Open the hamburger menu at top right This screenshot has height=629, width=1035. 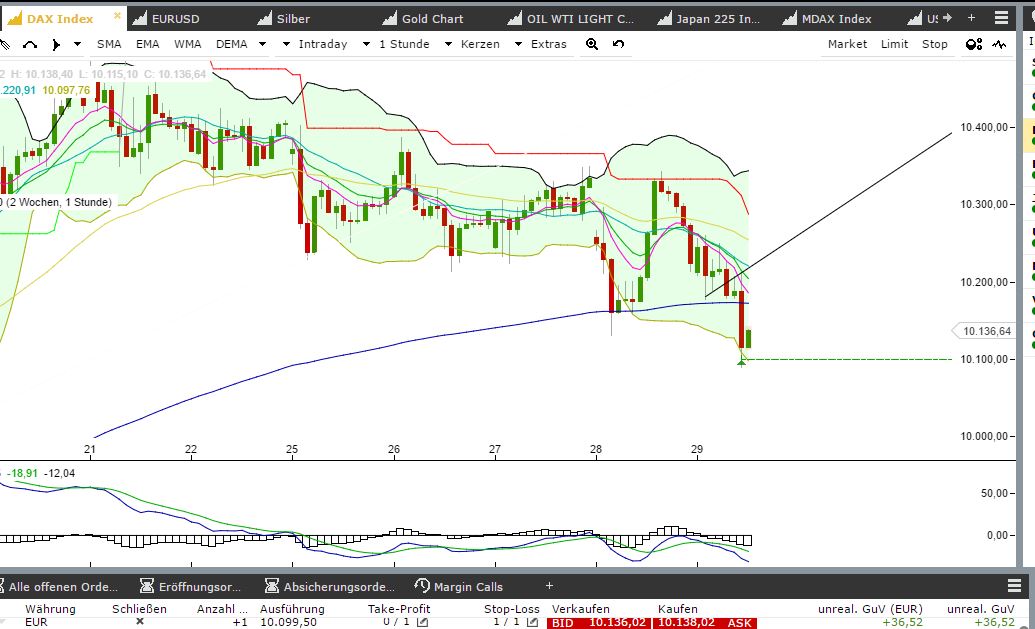(x=1001, y=16)
